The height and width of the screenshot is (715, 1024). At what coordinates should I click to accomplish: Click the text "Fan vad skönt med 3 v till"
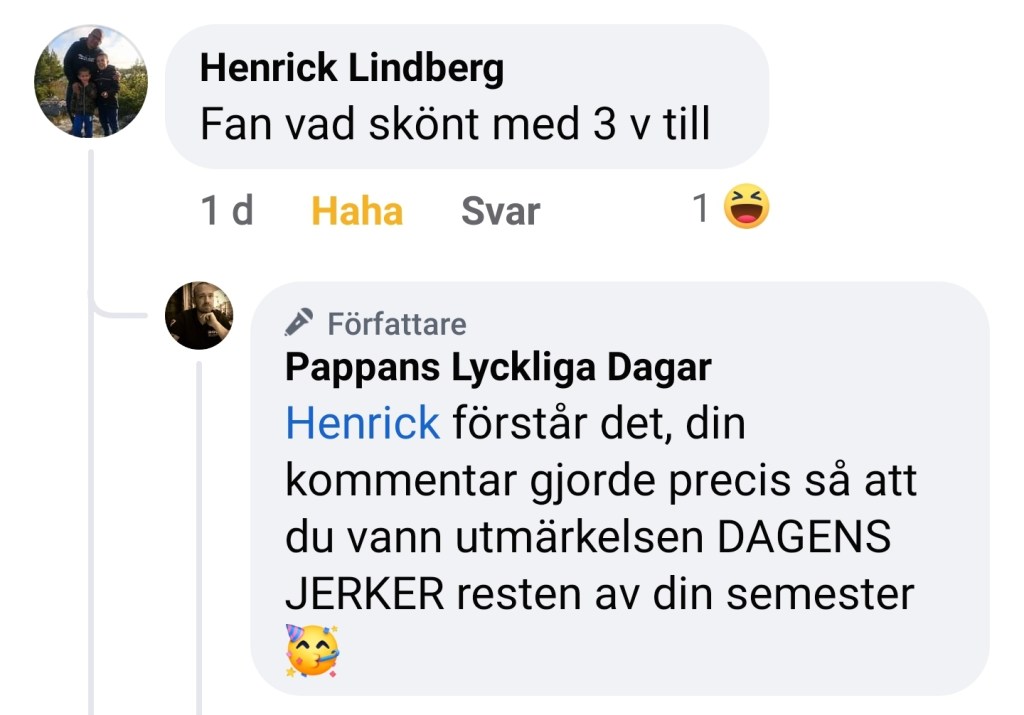click(455, 125)
